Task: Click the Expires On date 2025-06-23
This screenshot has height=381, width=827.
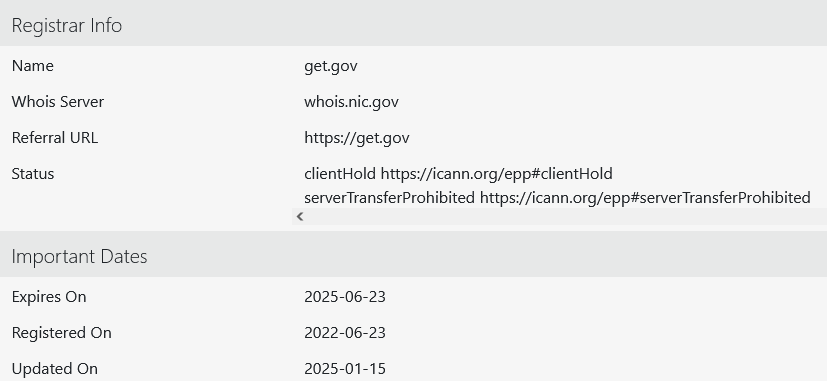Action: [345, 297]
